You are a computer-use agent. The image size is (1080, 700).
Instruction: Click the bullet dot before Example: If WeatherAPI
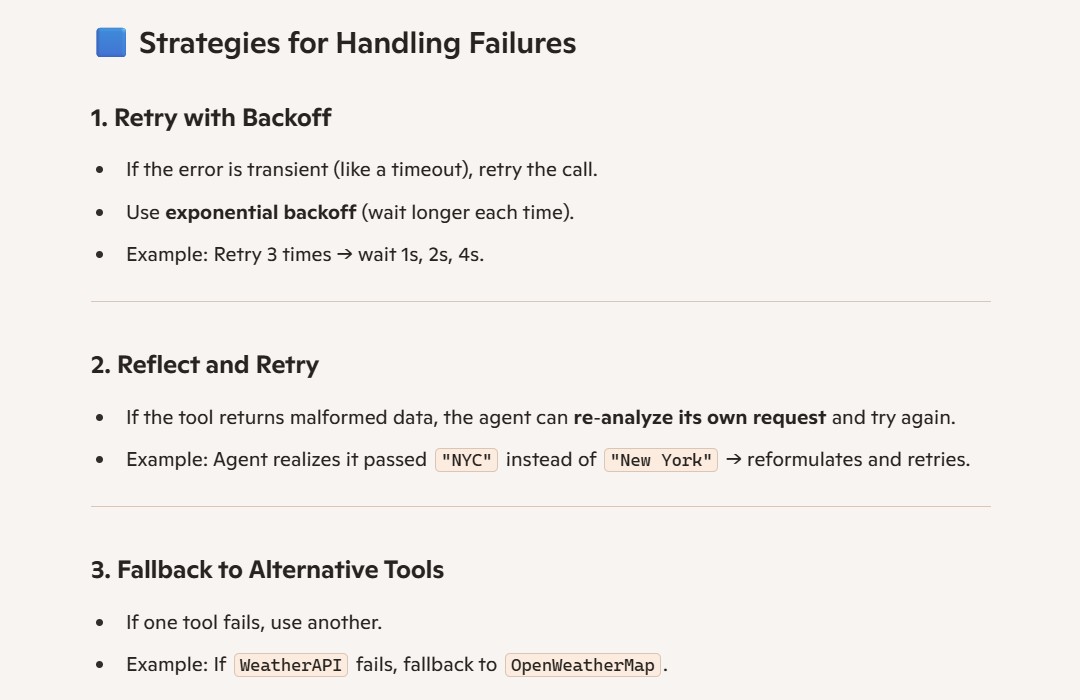(100, 665)
